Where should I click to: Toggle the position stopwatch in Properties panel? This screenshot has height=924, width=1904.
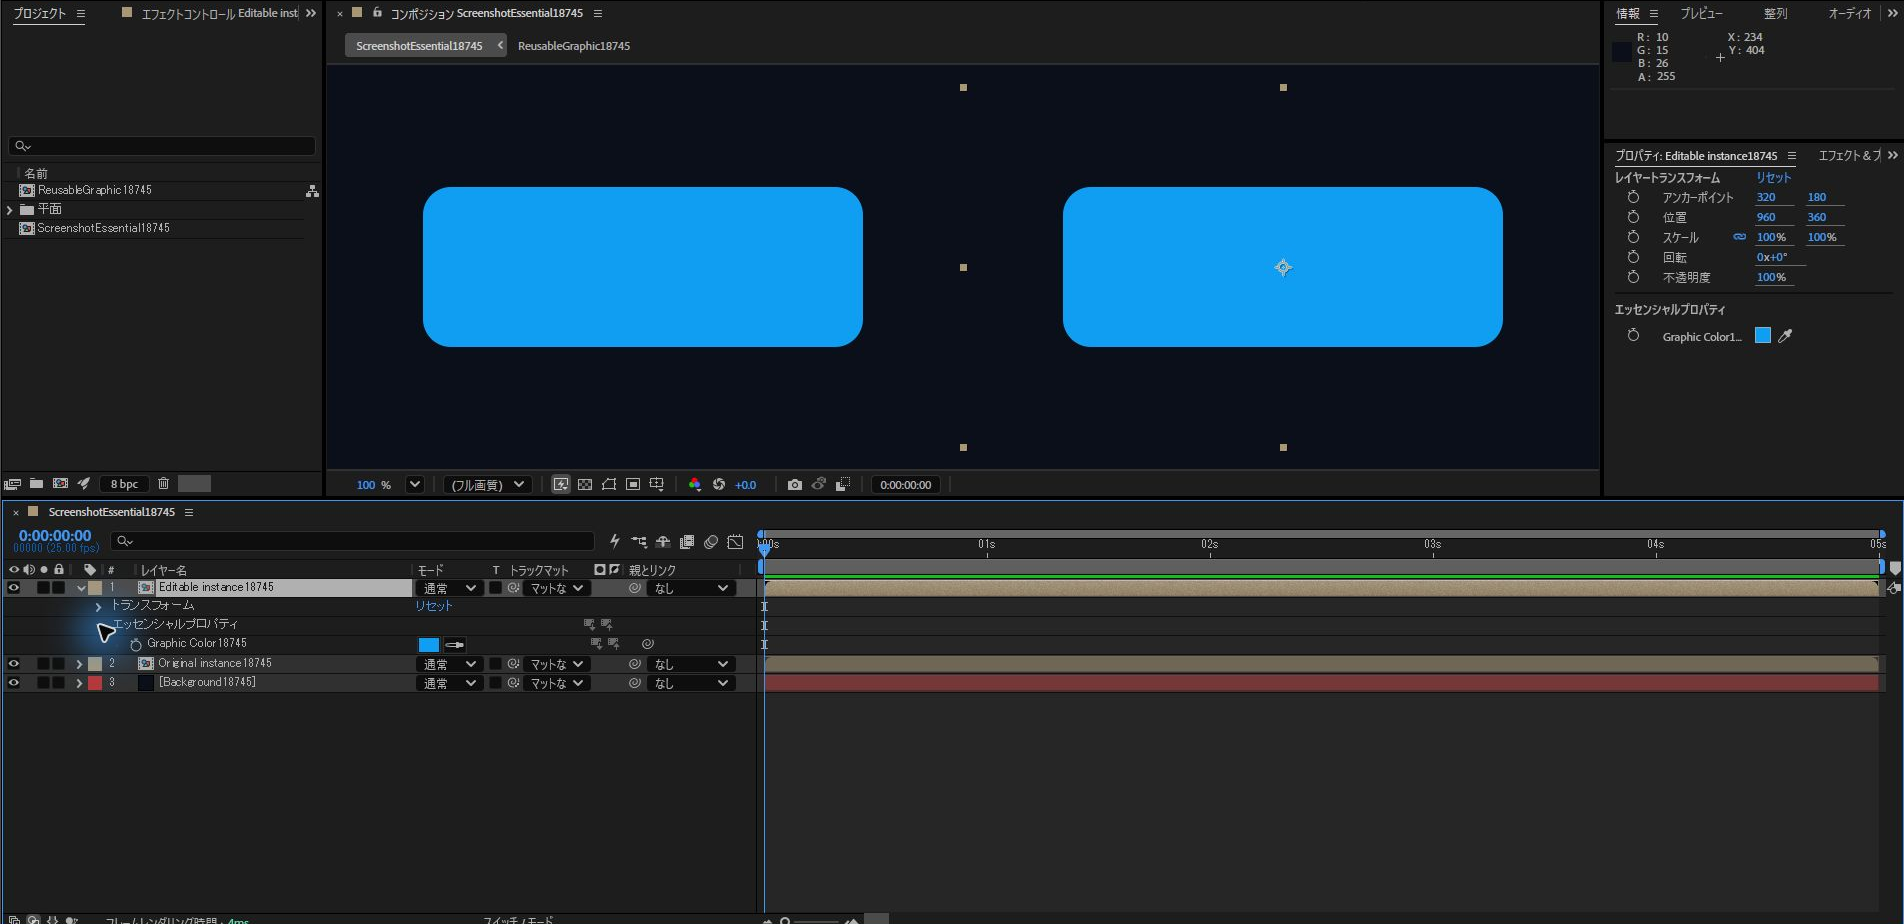coord(1633,217)
